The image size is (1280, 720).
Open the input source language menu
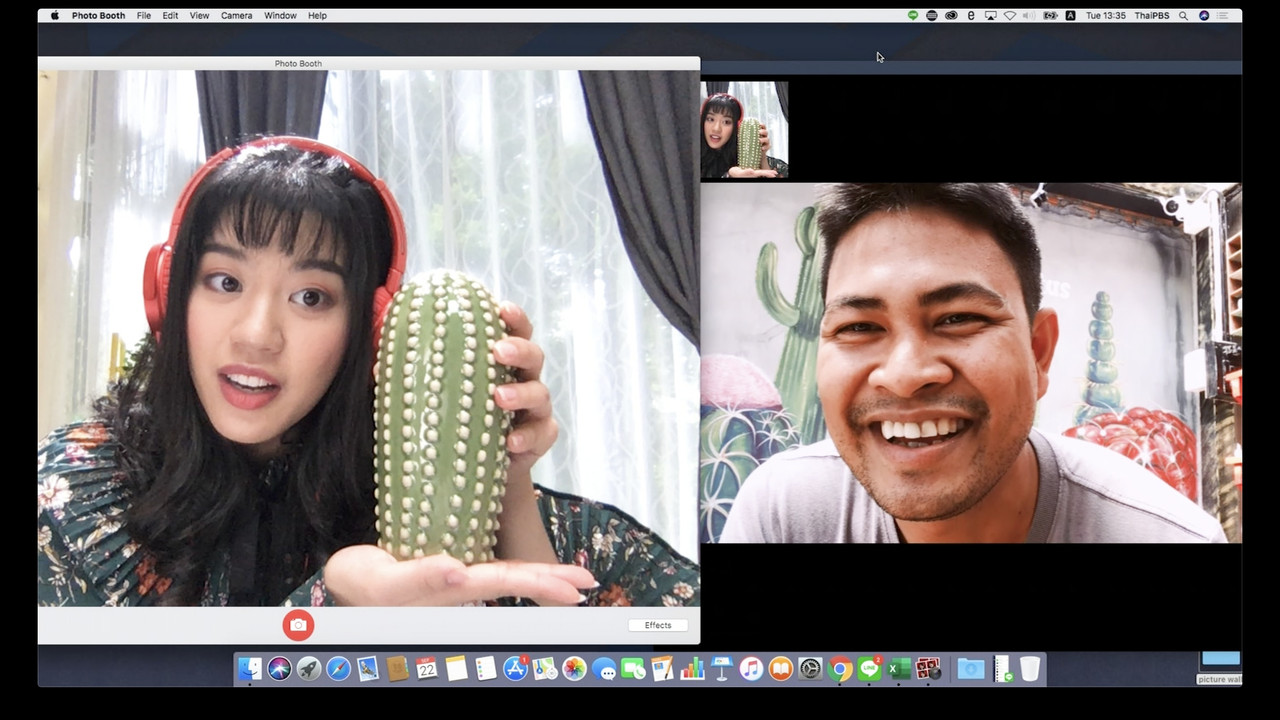click(1070, 16)
